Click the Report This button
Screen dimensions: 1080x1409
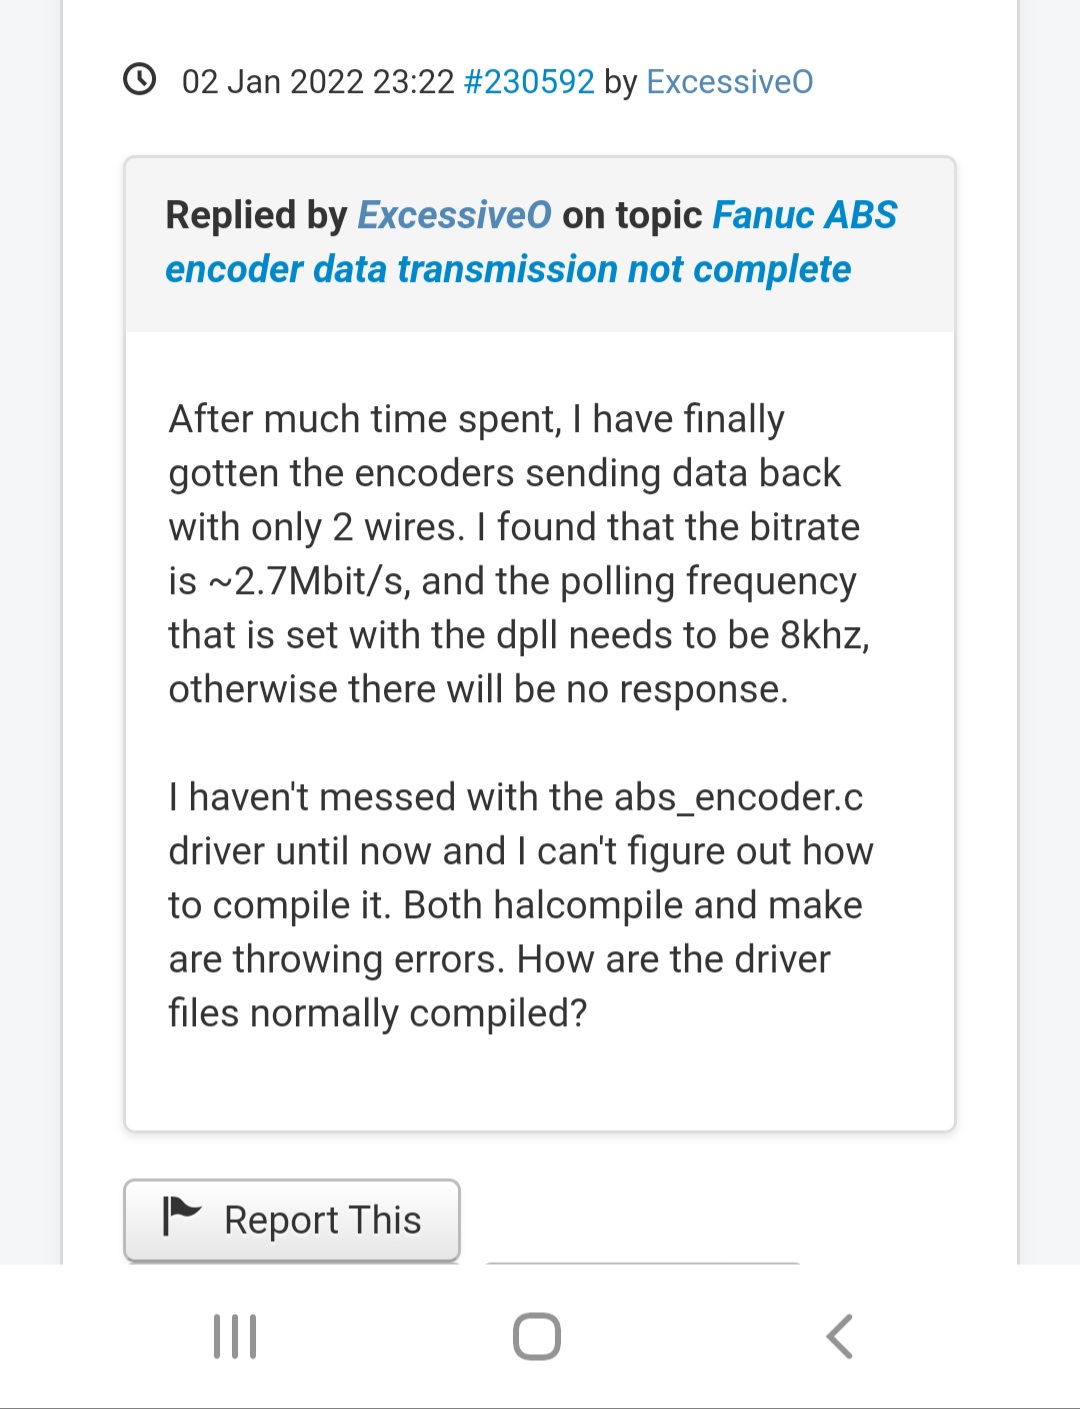click(x=292, y=1220)
